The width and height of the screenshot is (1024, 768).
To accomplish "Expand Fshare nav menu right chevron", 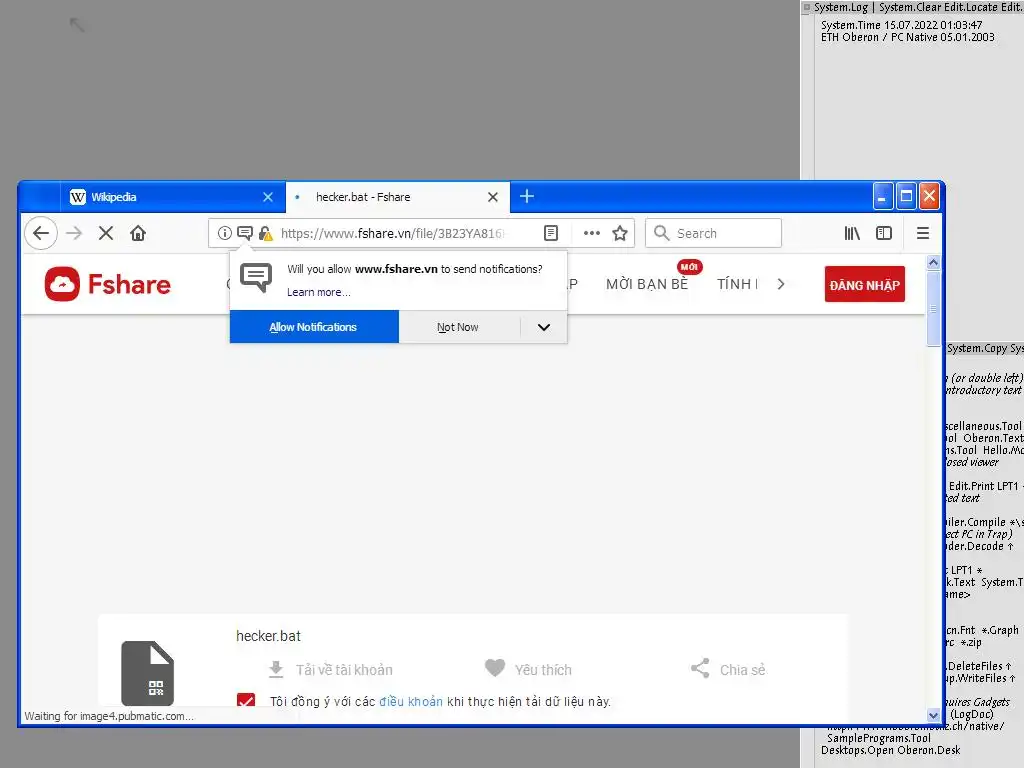I will [781, 284].
